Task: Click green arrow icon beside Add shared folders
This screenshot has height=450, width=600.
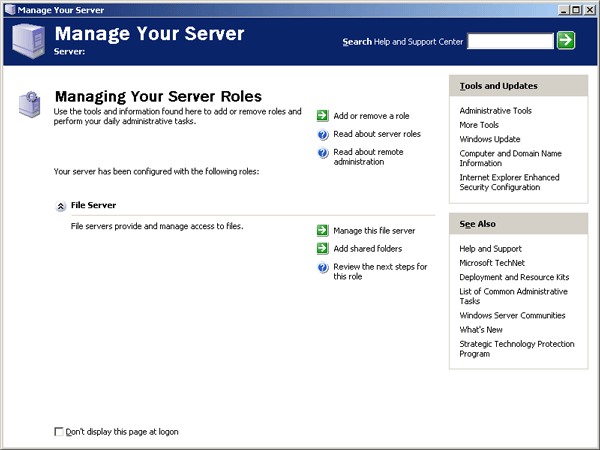Action: 323,248
